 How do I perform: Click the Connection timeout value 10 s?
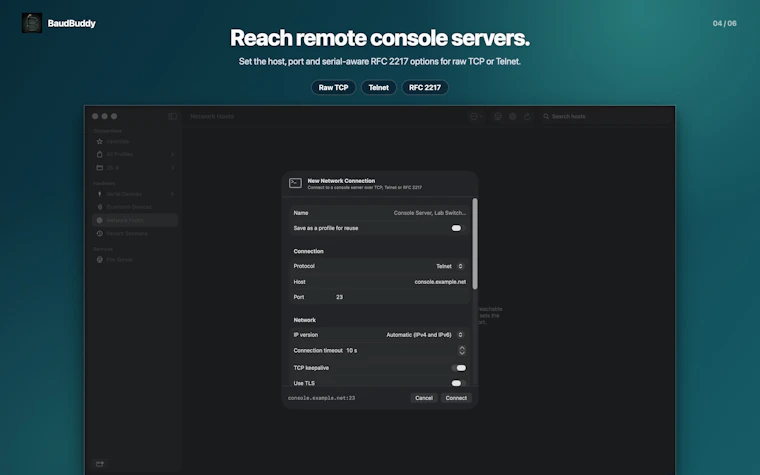351,350
